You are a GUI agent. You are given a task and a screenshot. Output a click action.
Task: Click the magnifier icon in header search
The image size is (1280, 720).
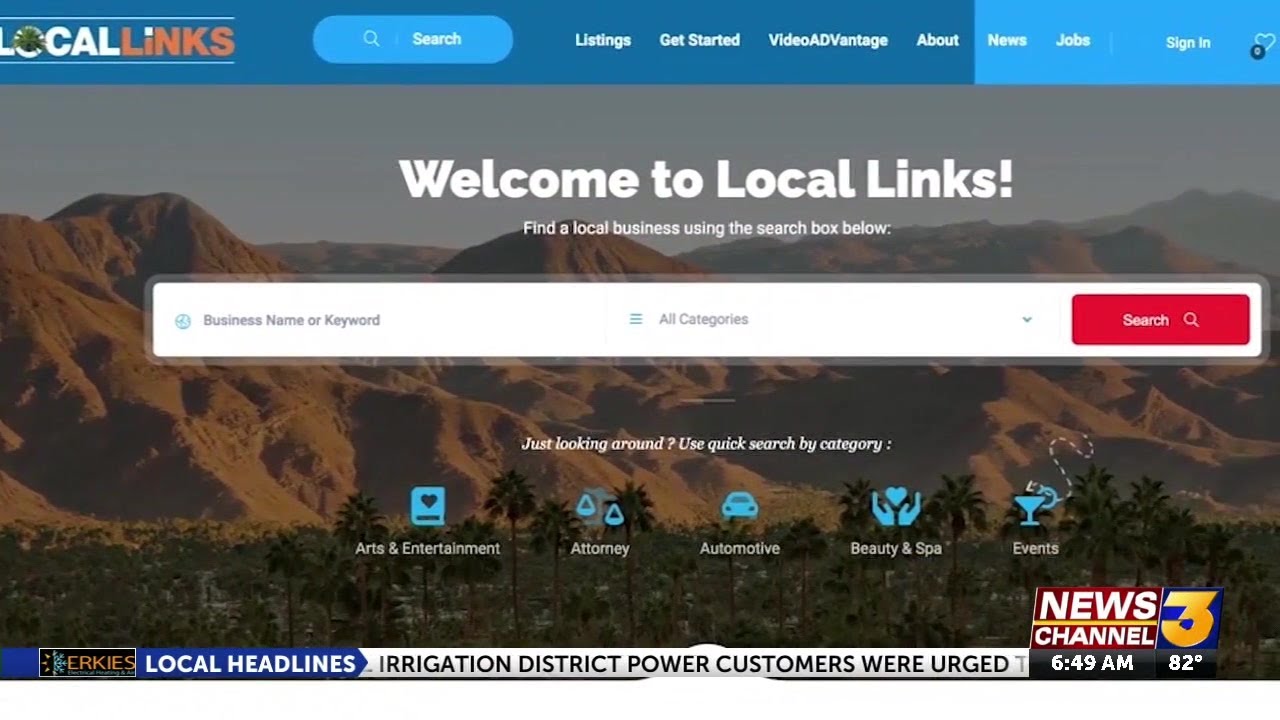coord(371,39)
